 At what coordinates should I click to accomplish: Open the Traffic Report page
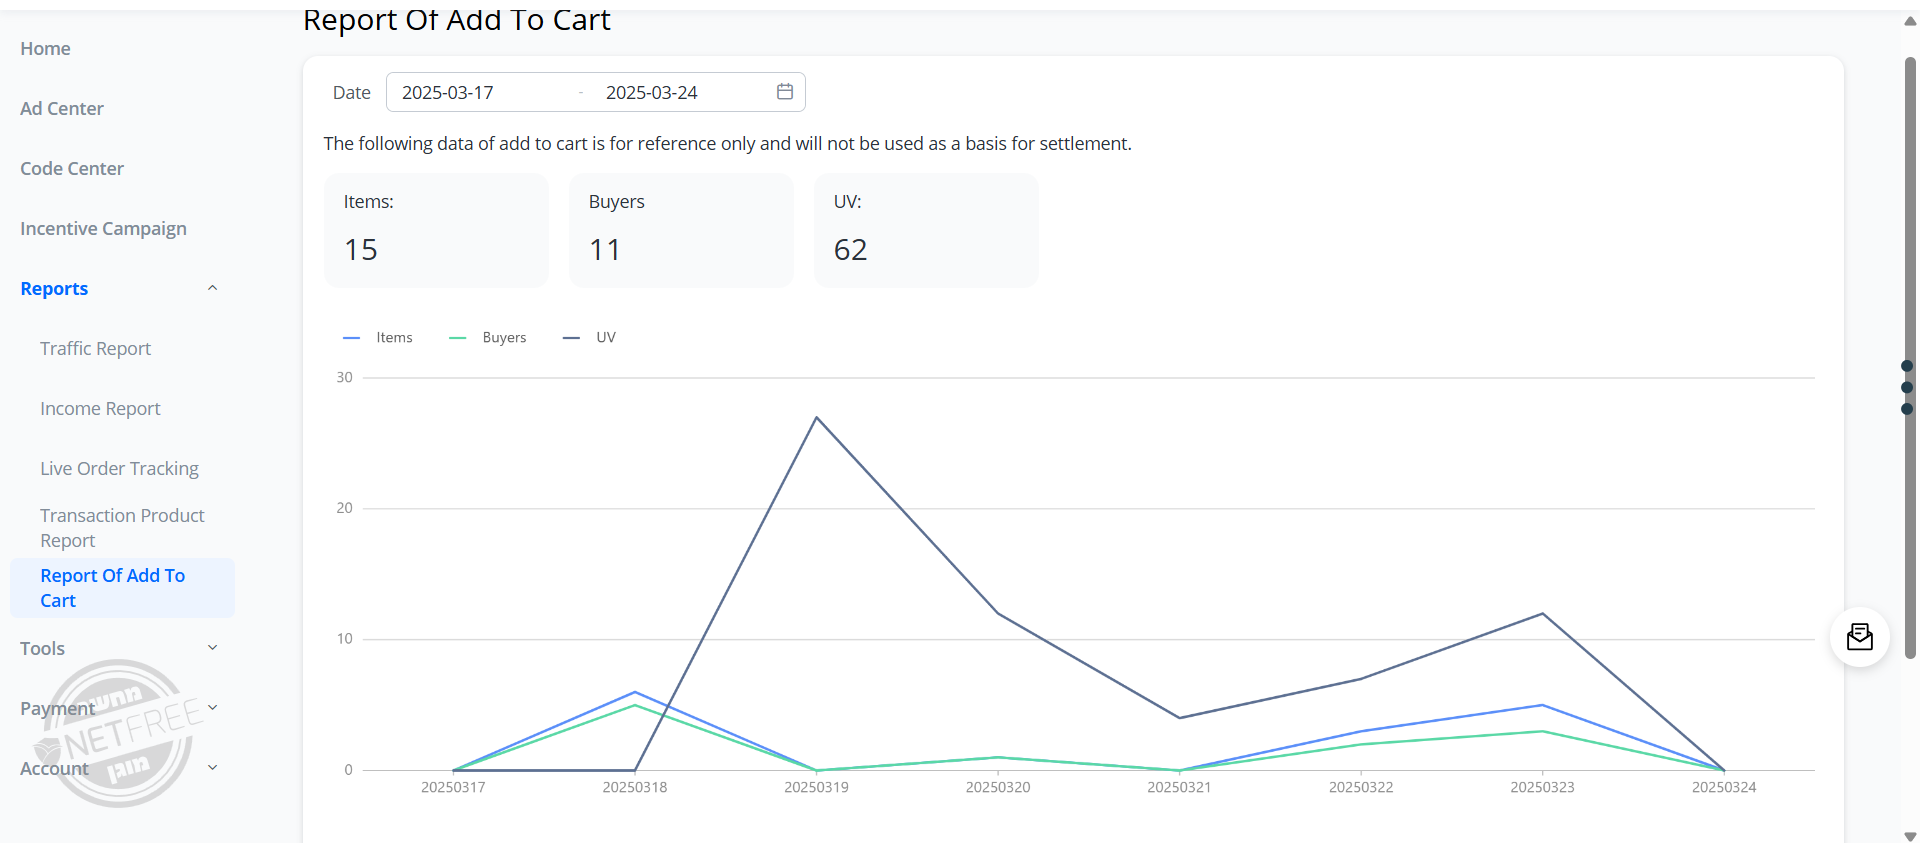pos(95,349)
